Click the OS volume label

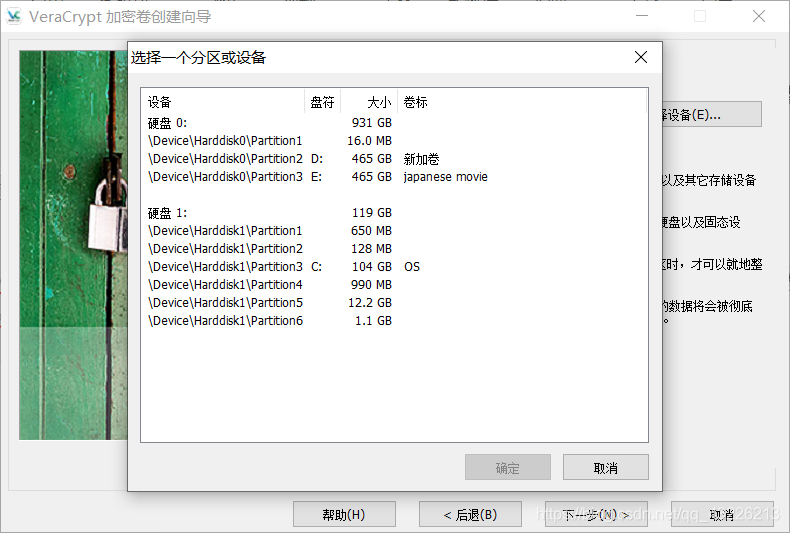412,266
